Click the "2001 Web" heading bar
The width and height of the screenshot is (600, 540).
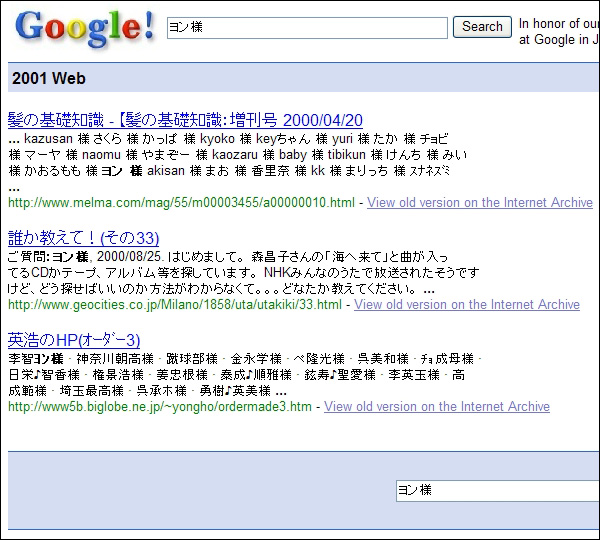[300, 77]
